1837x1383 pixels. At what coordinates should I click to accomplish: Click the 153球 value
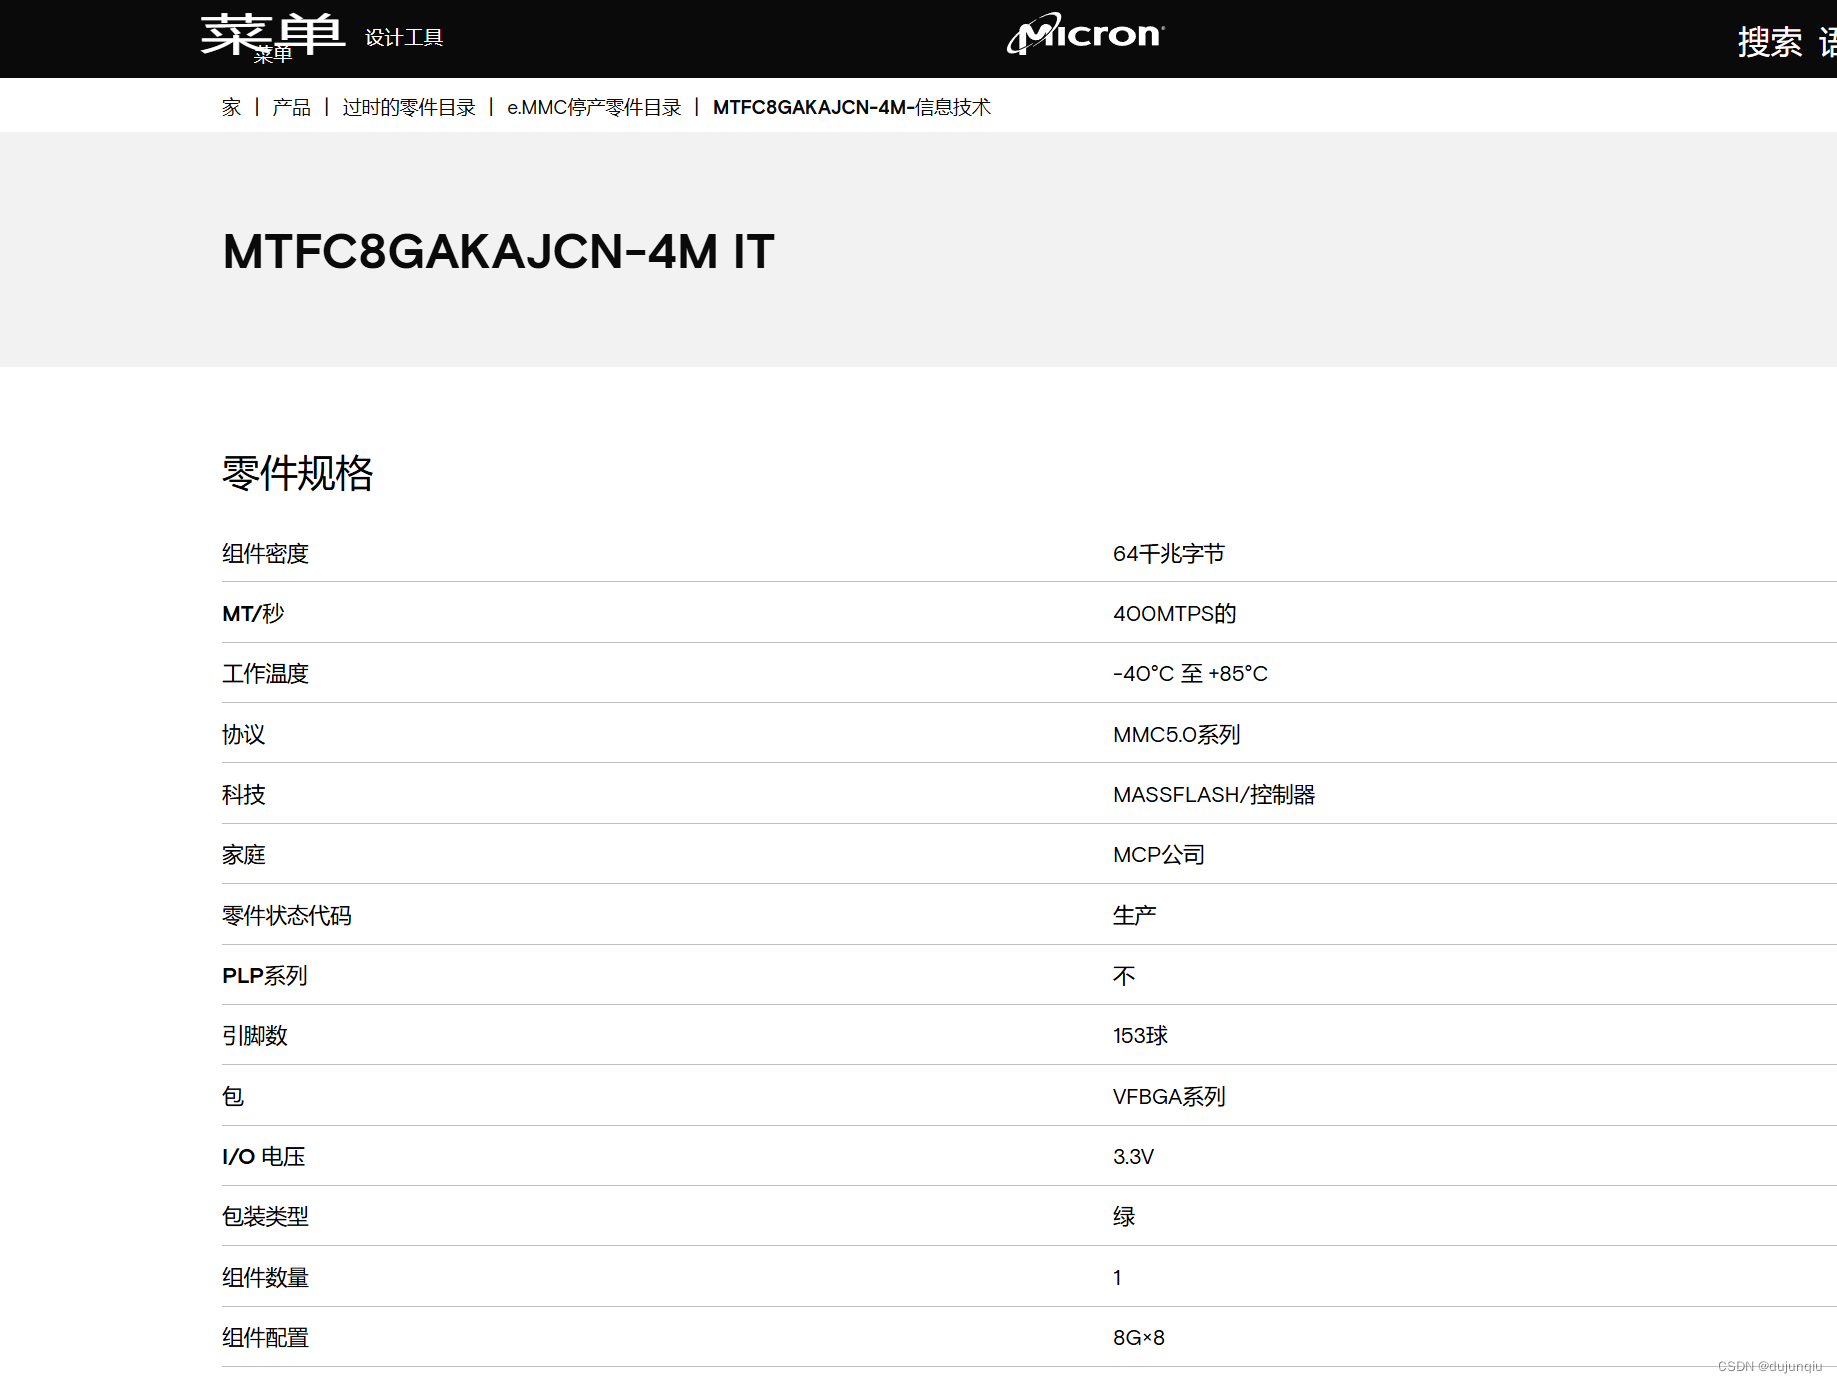(x=1140, y=1035)
